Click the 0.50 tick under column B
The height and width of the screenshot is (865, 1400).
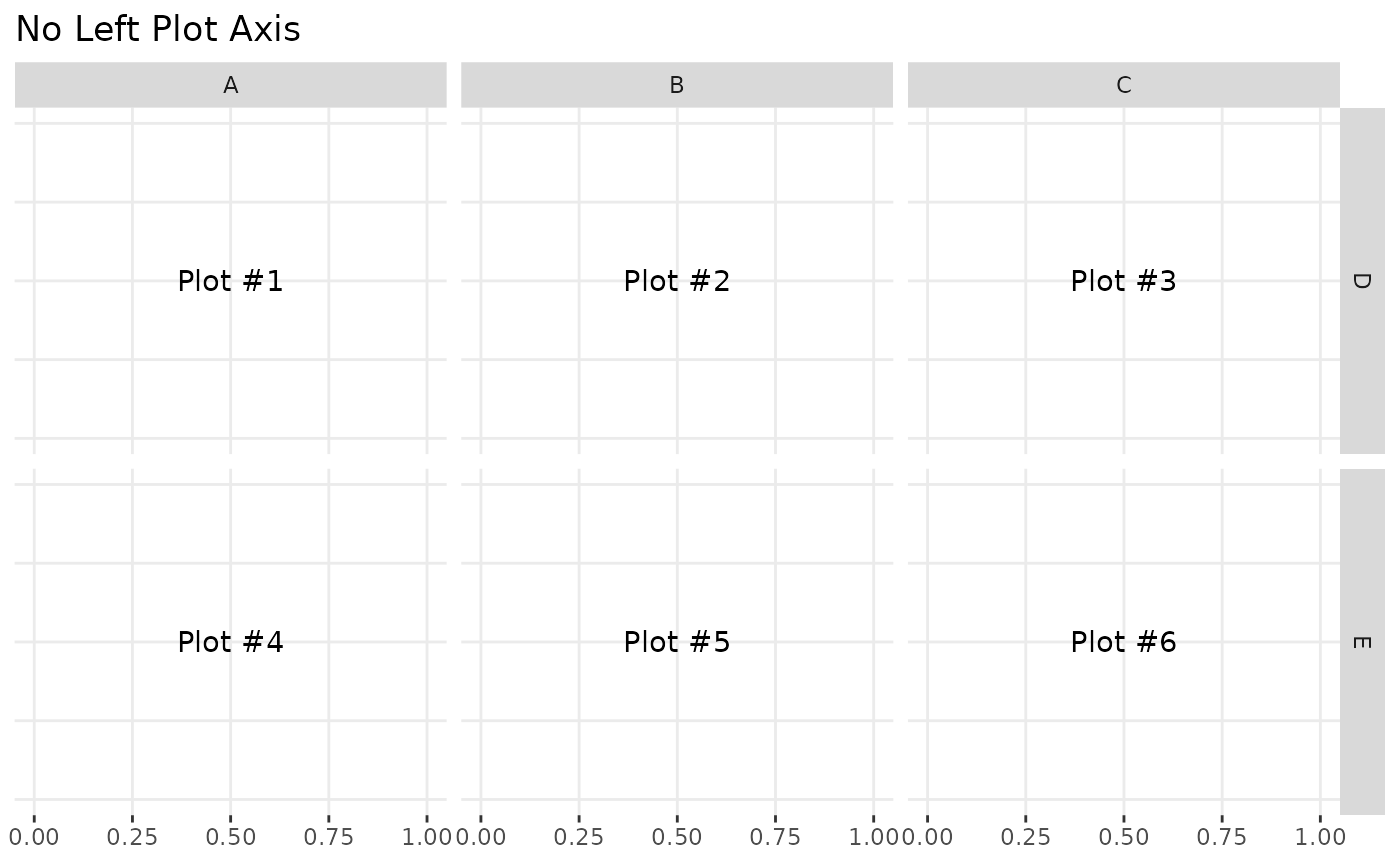[x=676, y=835]
